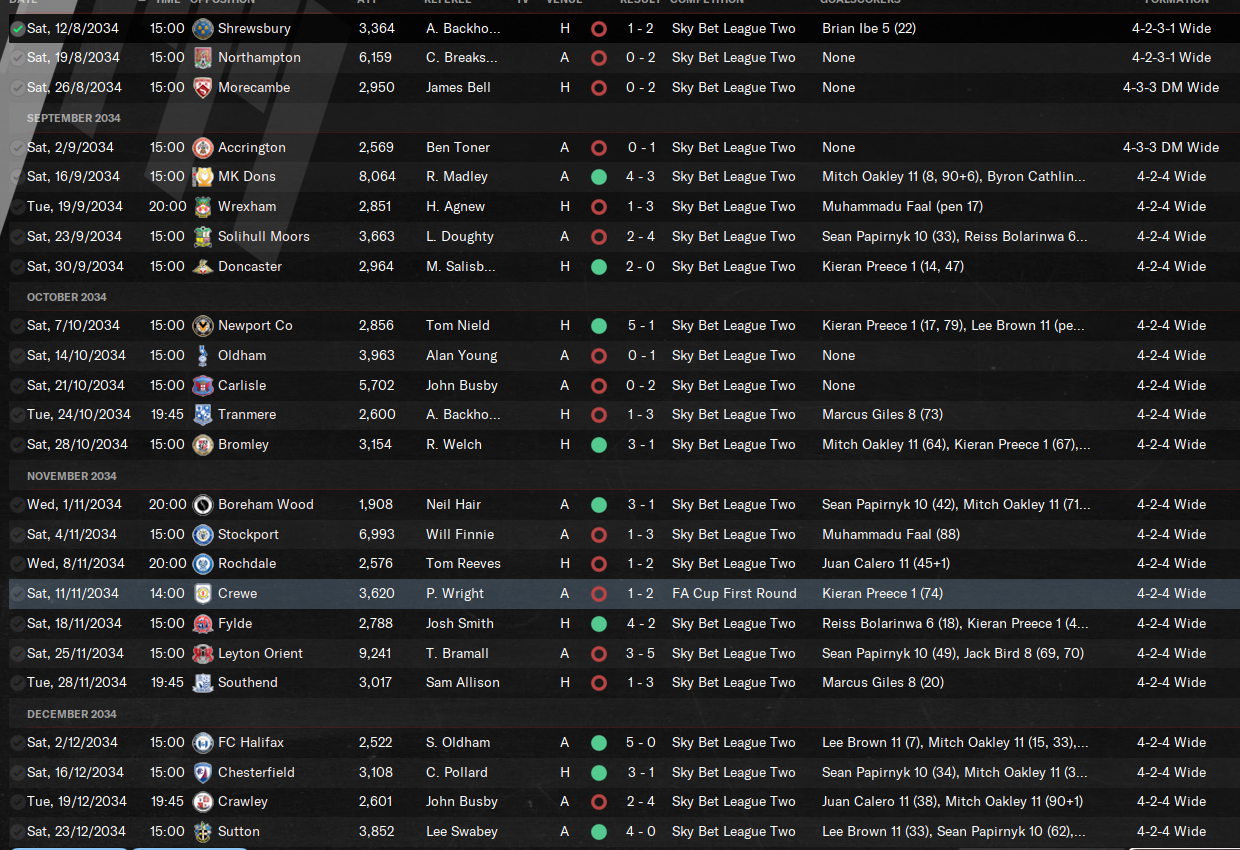Click the Carlisle club badge

point(203,385)
